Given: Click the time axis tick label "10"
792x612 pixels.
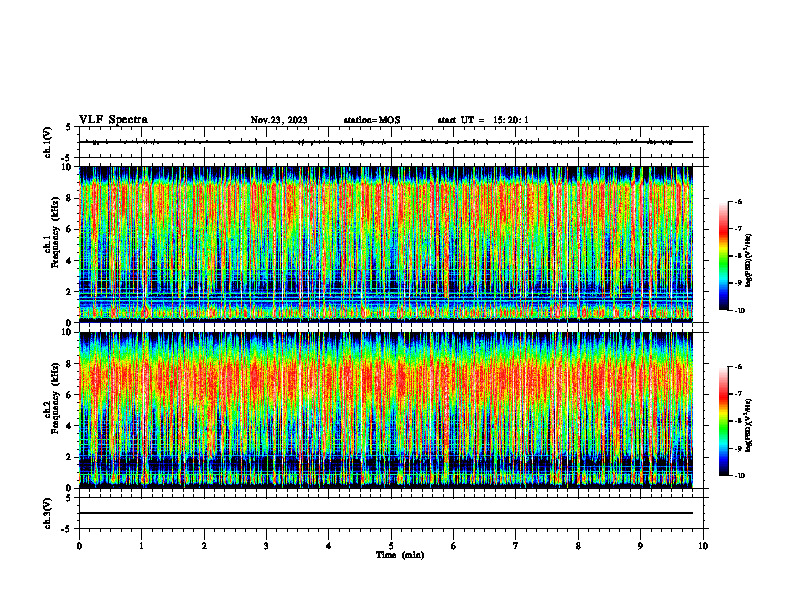Looking at the screenshot, I should (x=703, y=546).
